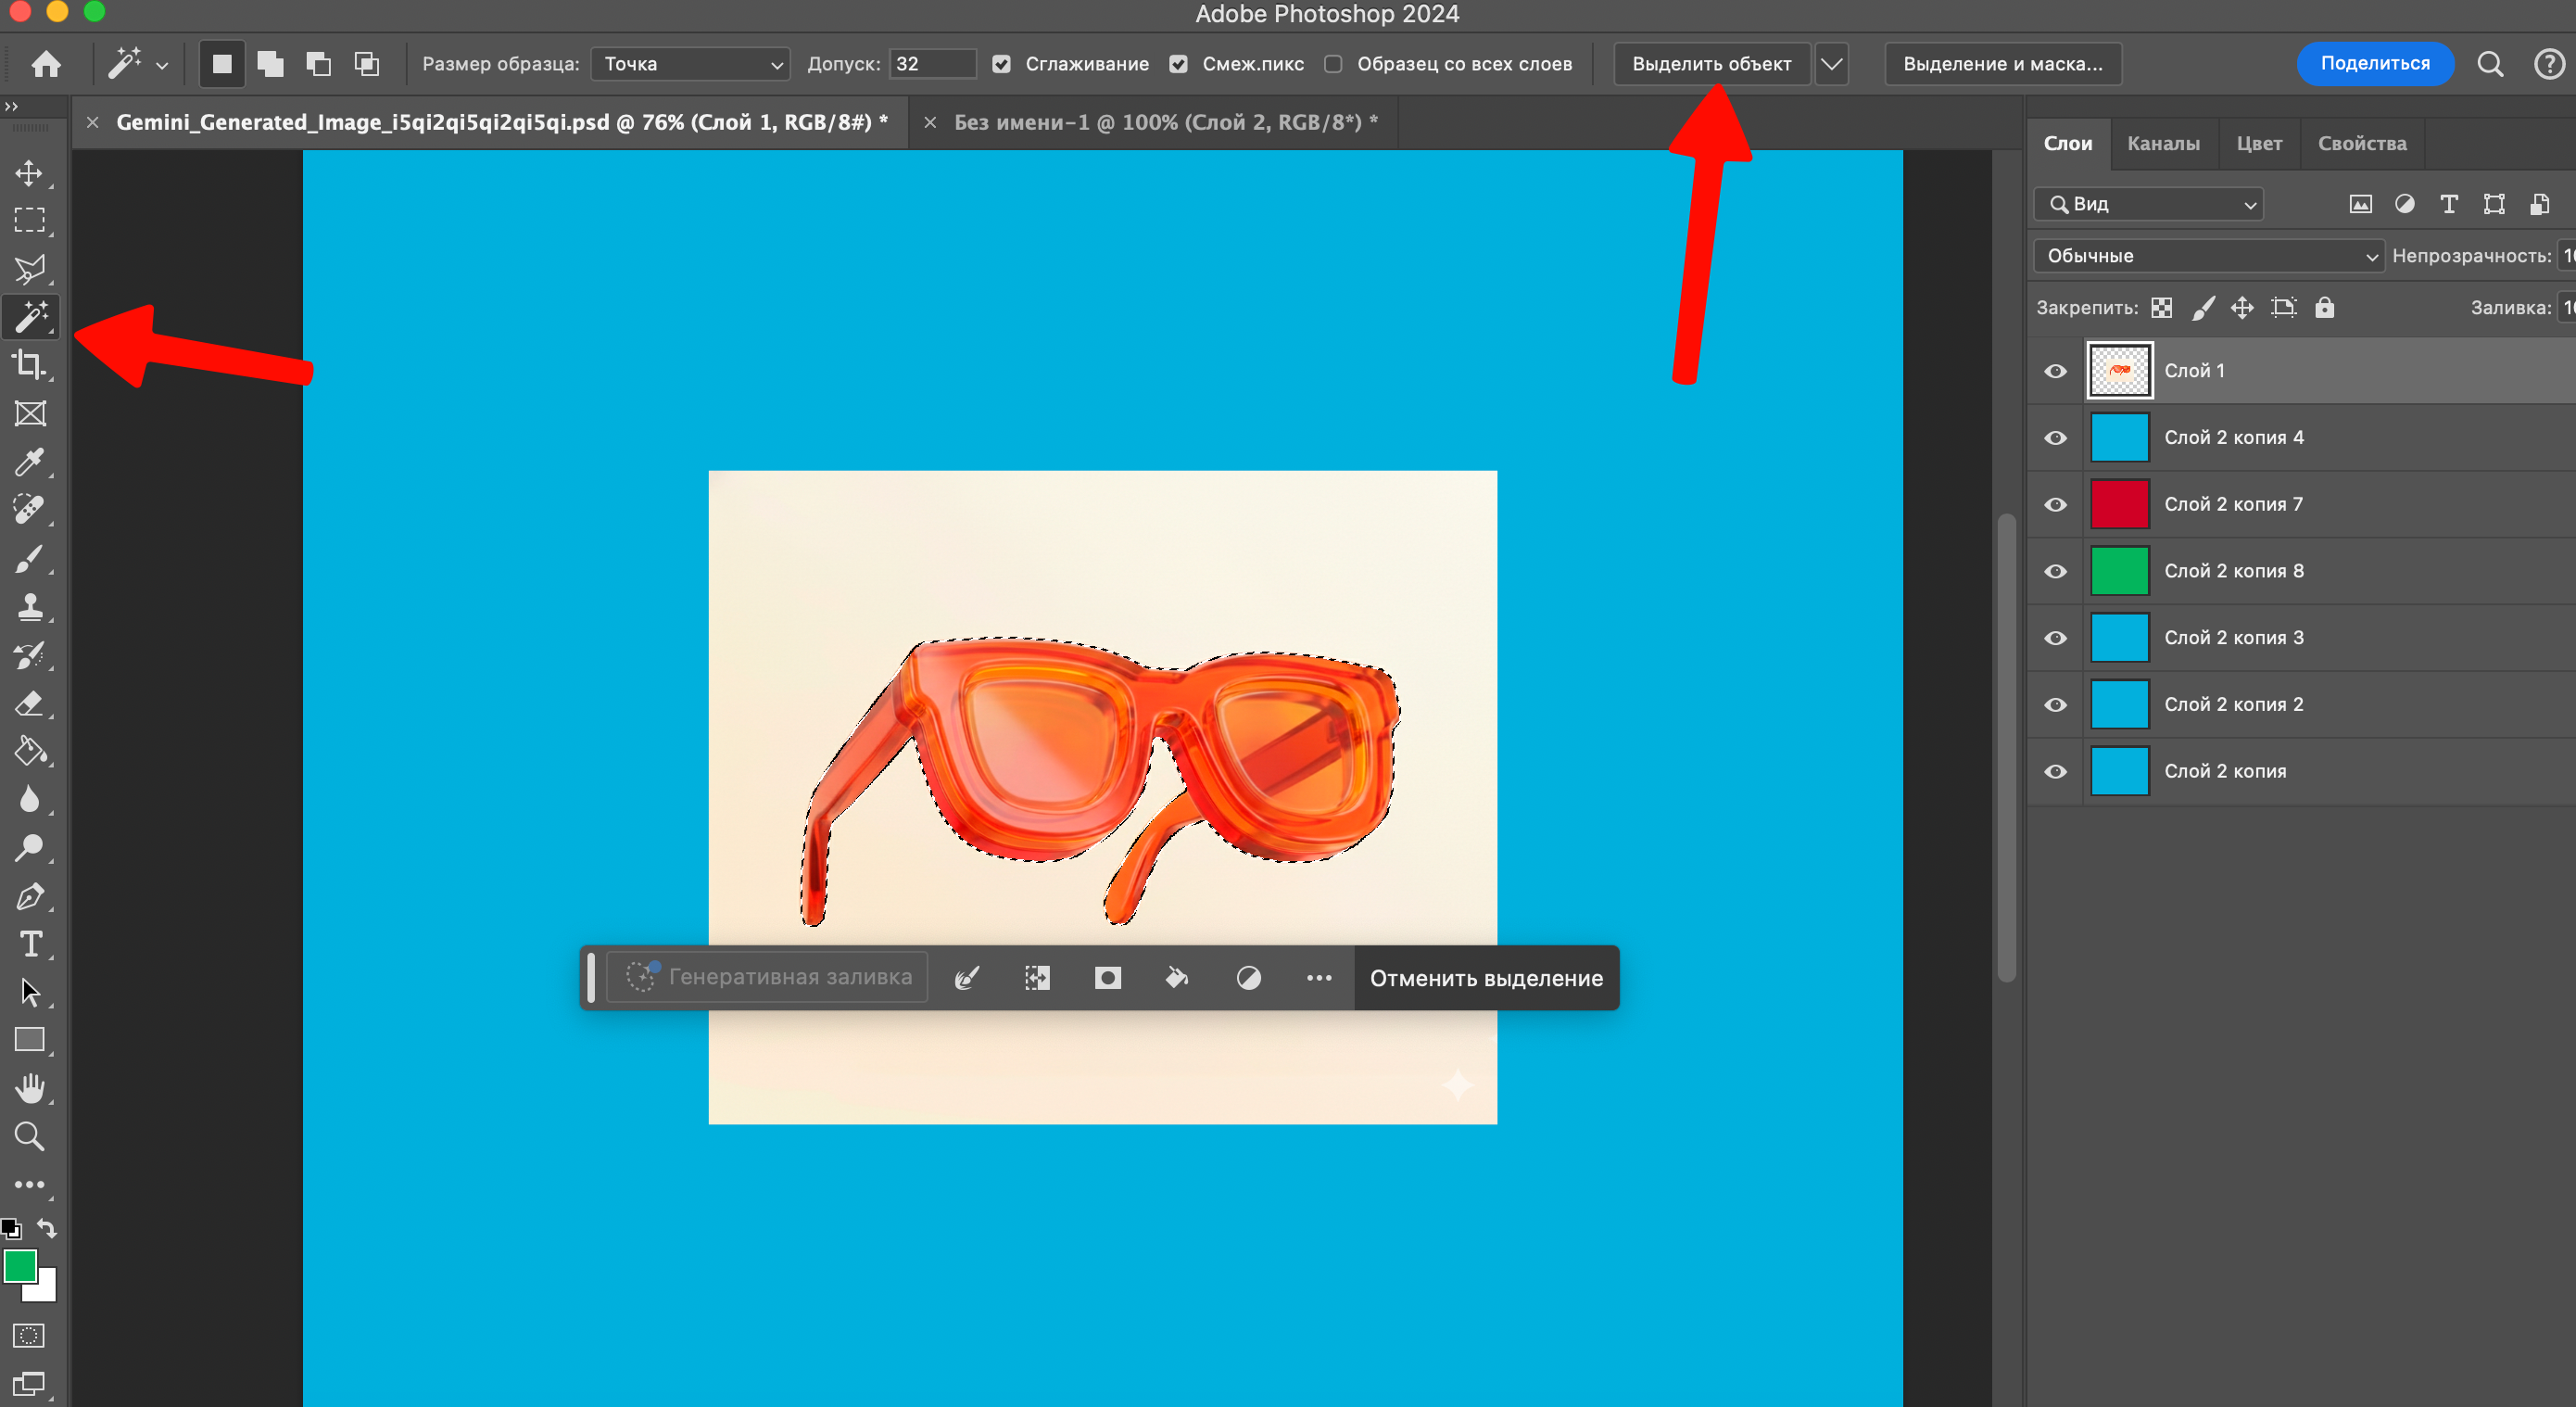Click the green foreground color swatch
Image resolution: width=2576 pixels, height=1407 pixels.
22,1268
